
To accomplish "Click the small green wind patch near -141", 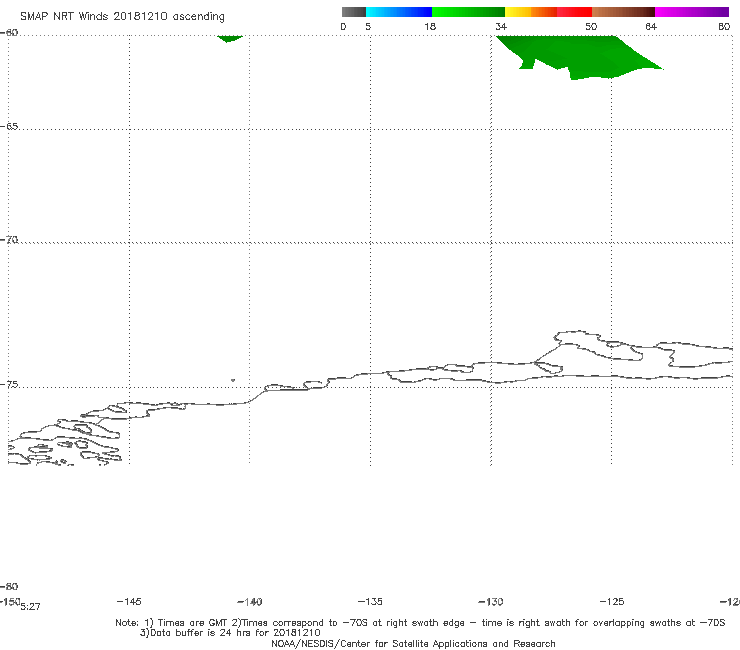I will 229,38.
